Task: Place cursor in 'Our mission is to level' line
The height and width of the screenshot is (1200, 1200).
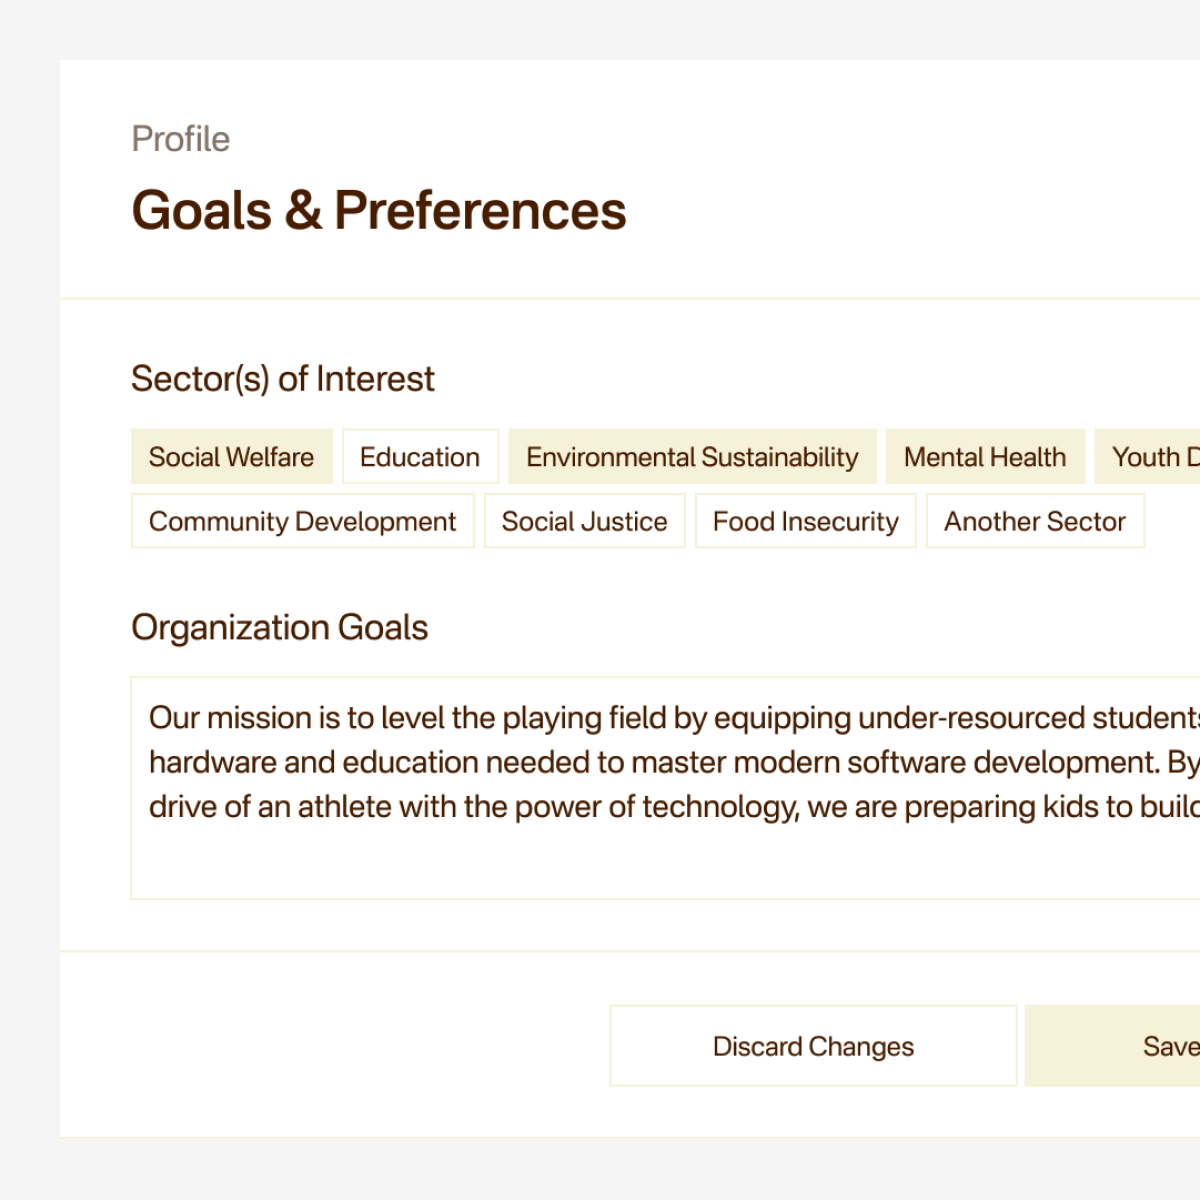Action: (x=674, y=718)
